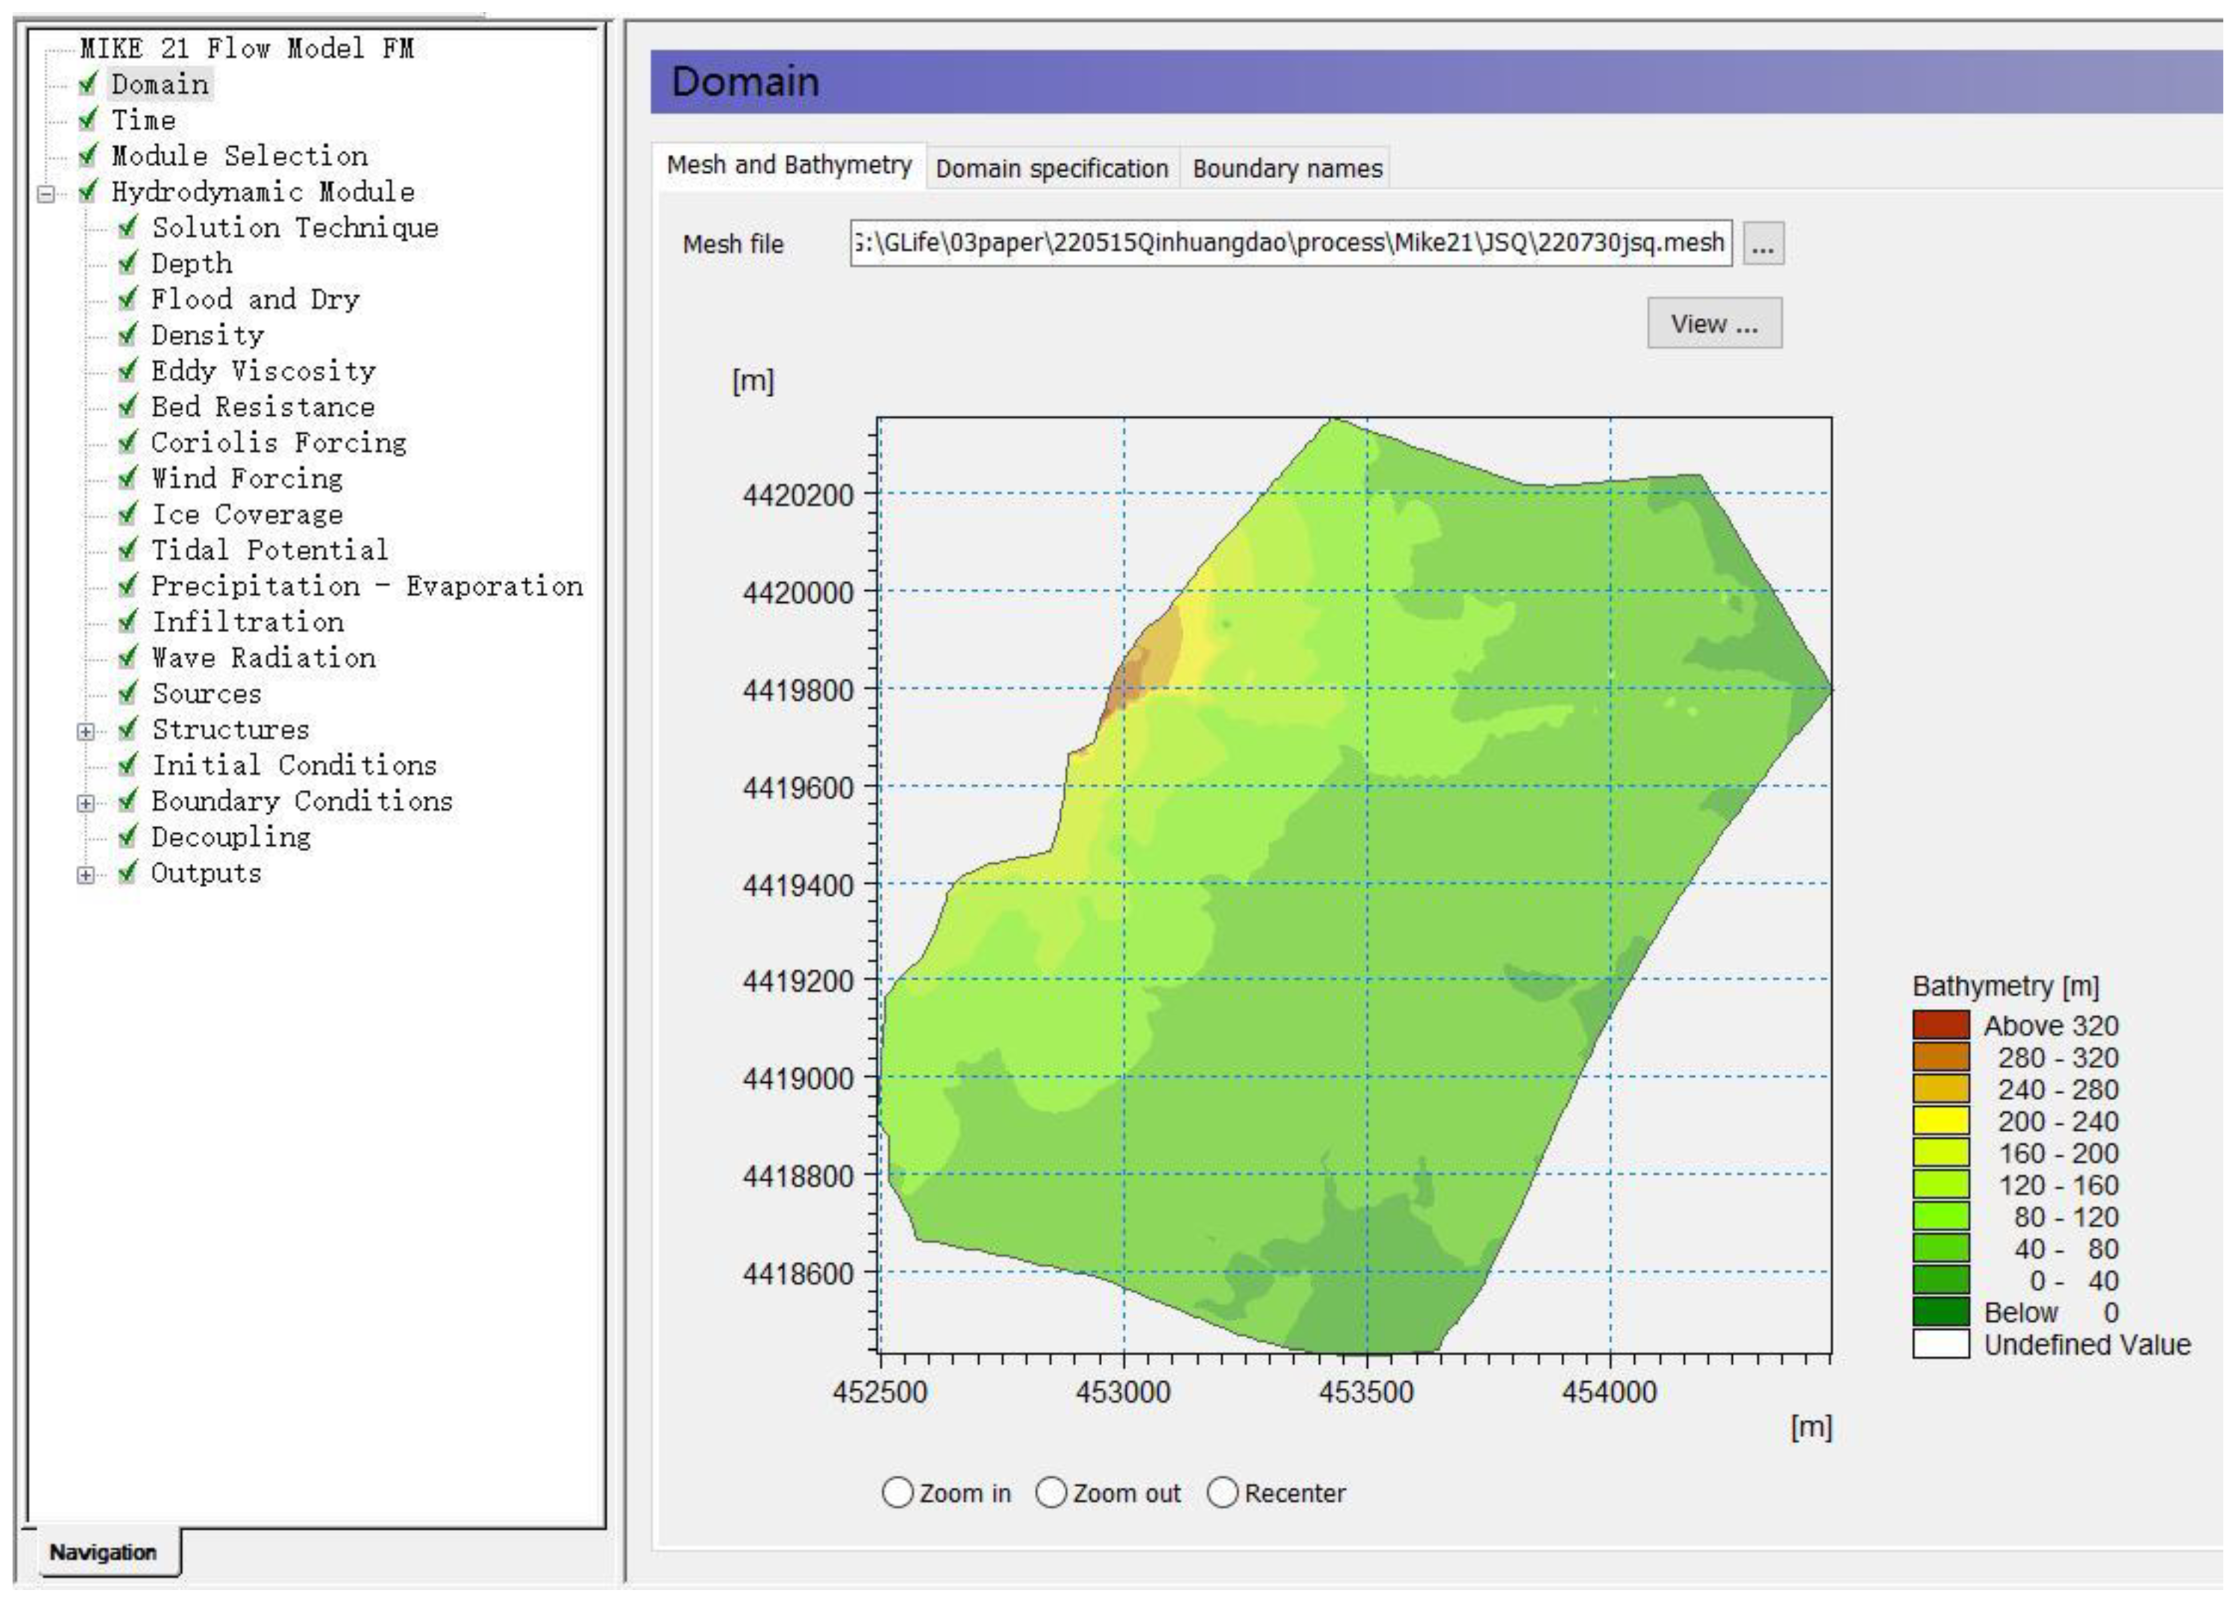Open the Boundary names tab
Image resolution: width=2236 pixels, height=1601 pixels.
(1286, 168)
